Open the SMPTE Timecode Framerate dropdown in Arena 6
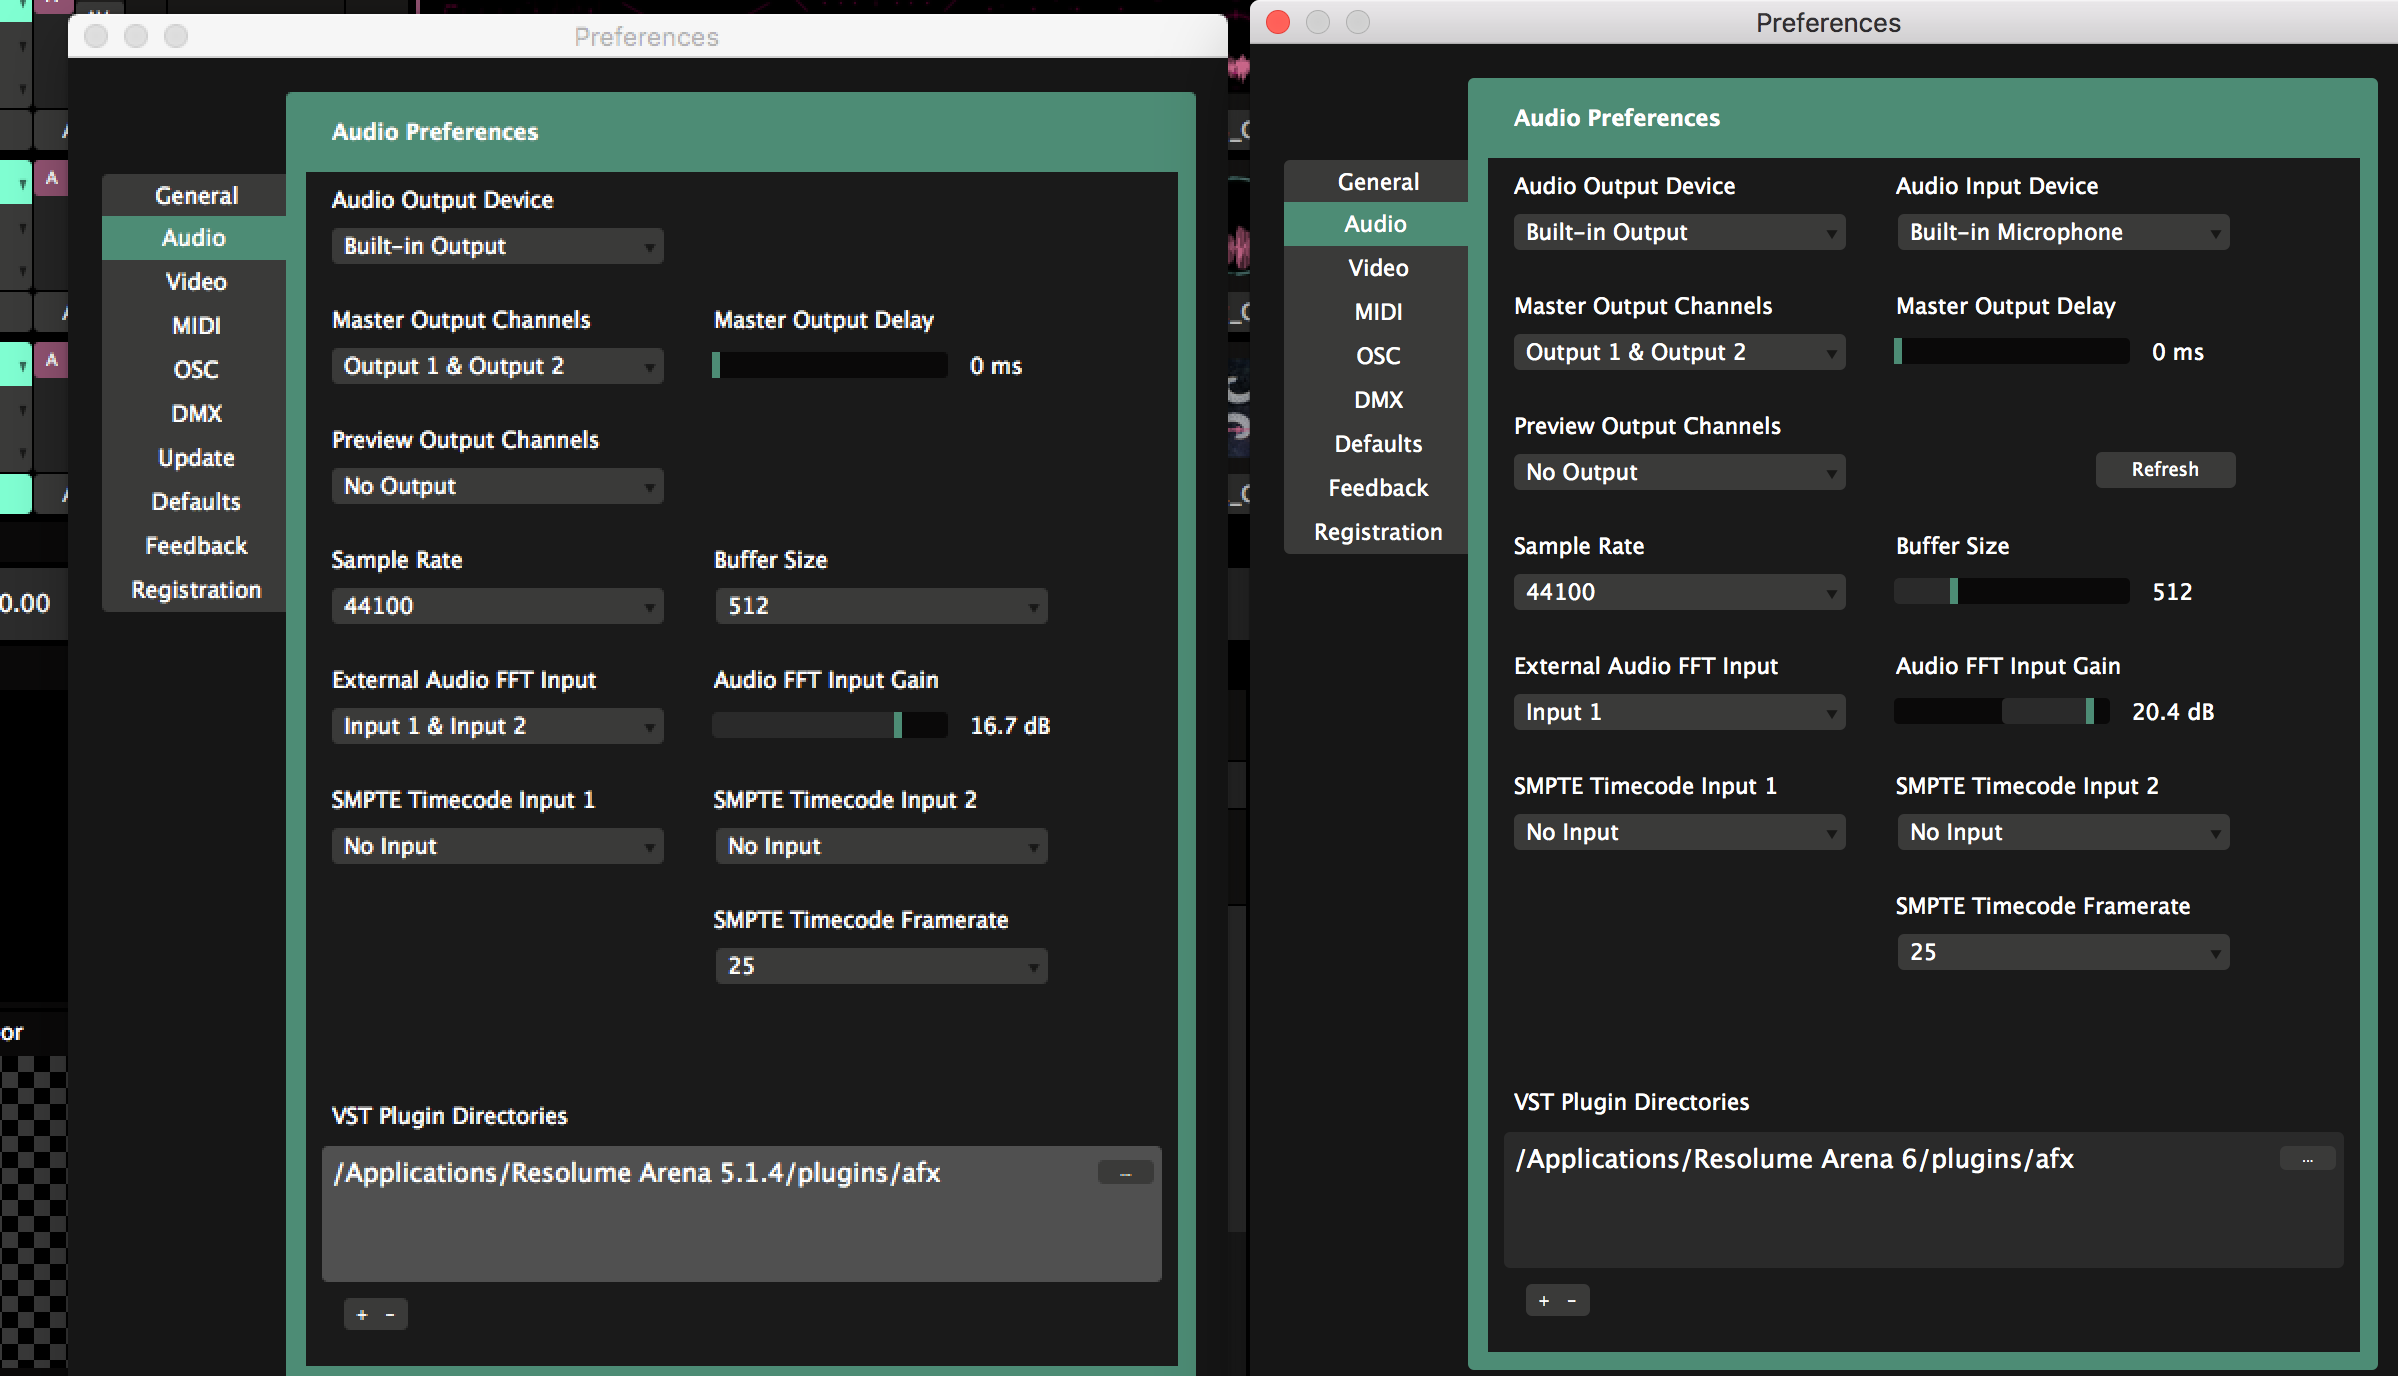The width and height of the screenshot is (2398, 1376). [2062, 952]
